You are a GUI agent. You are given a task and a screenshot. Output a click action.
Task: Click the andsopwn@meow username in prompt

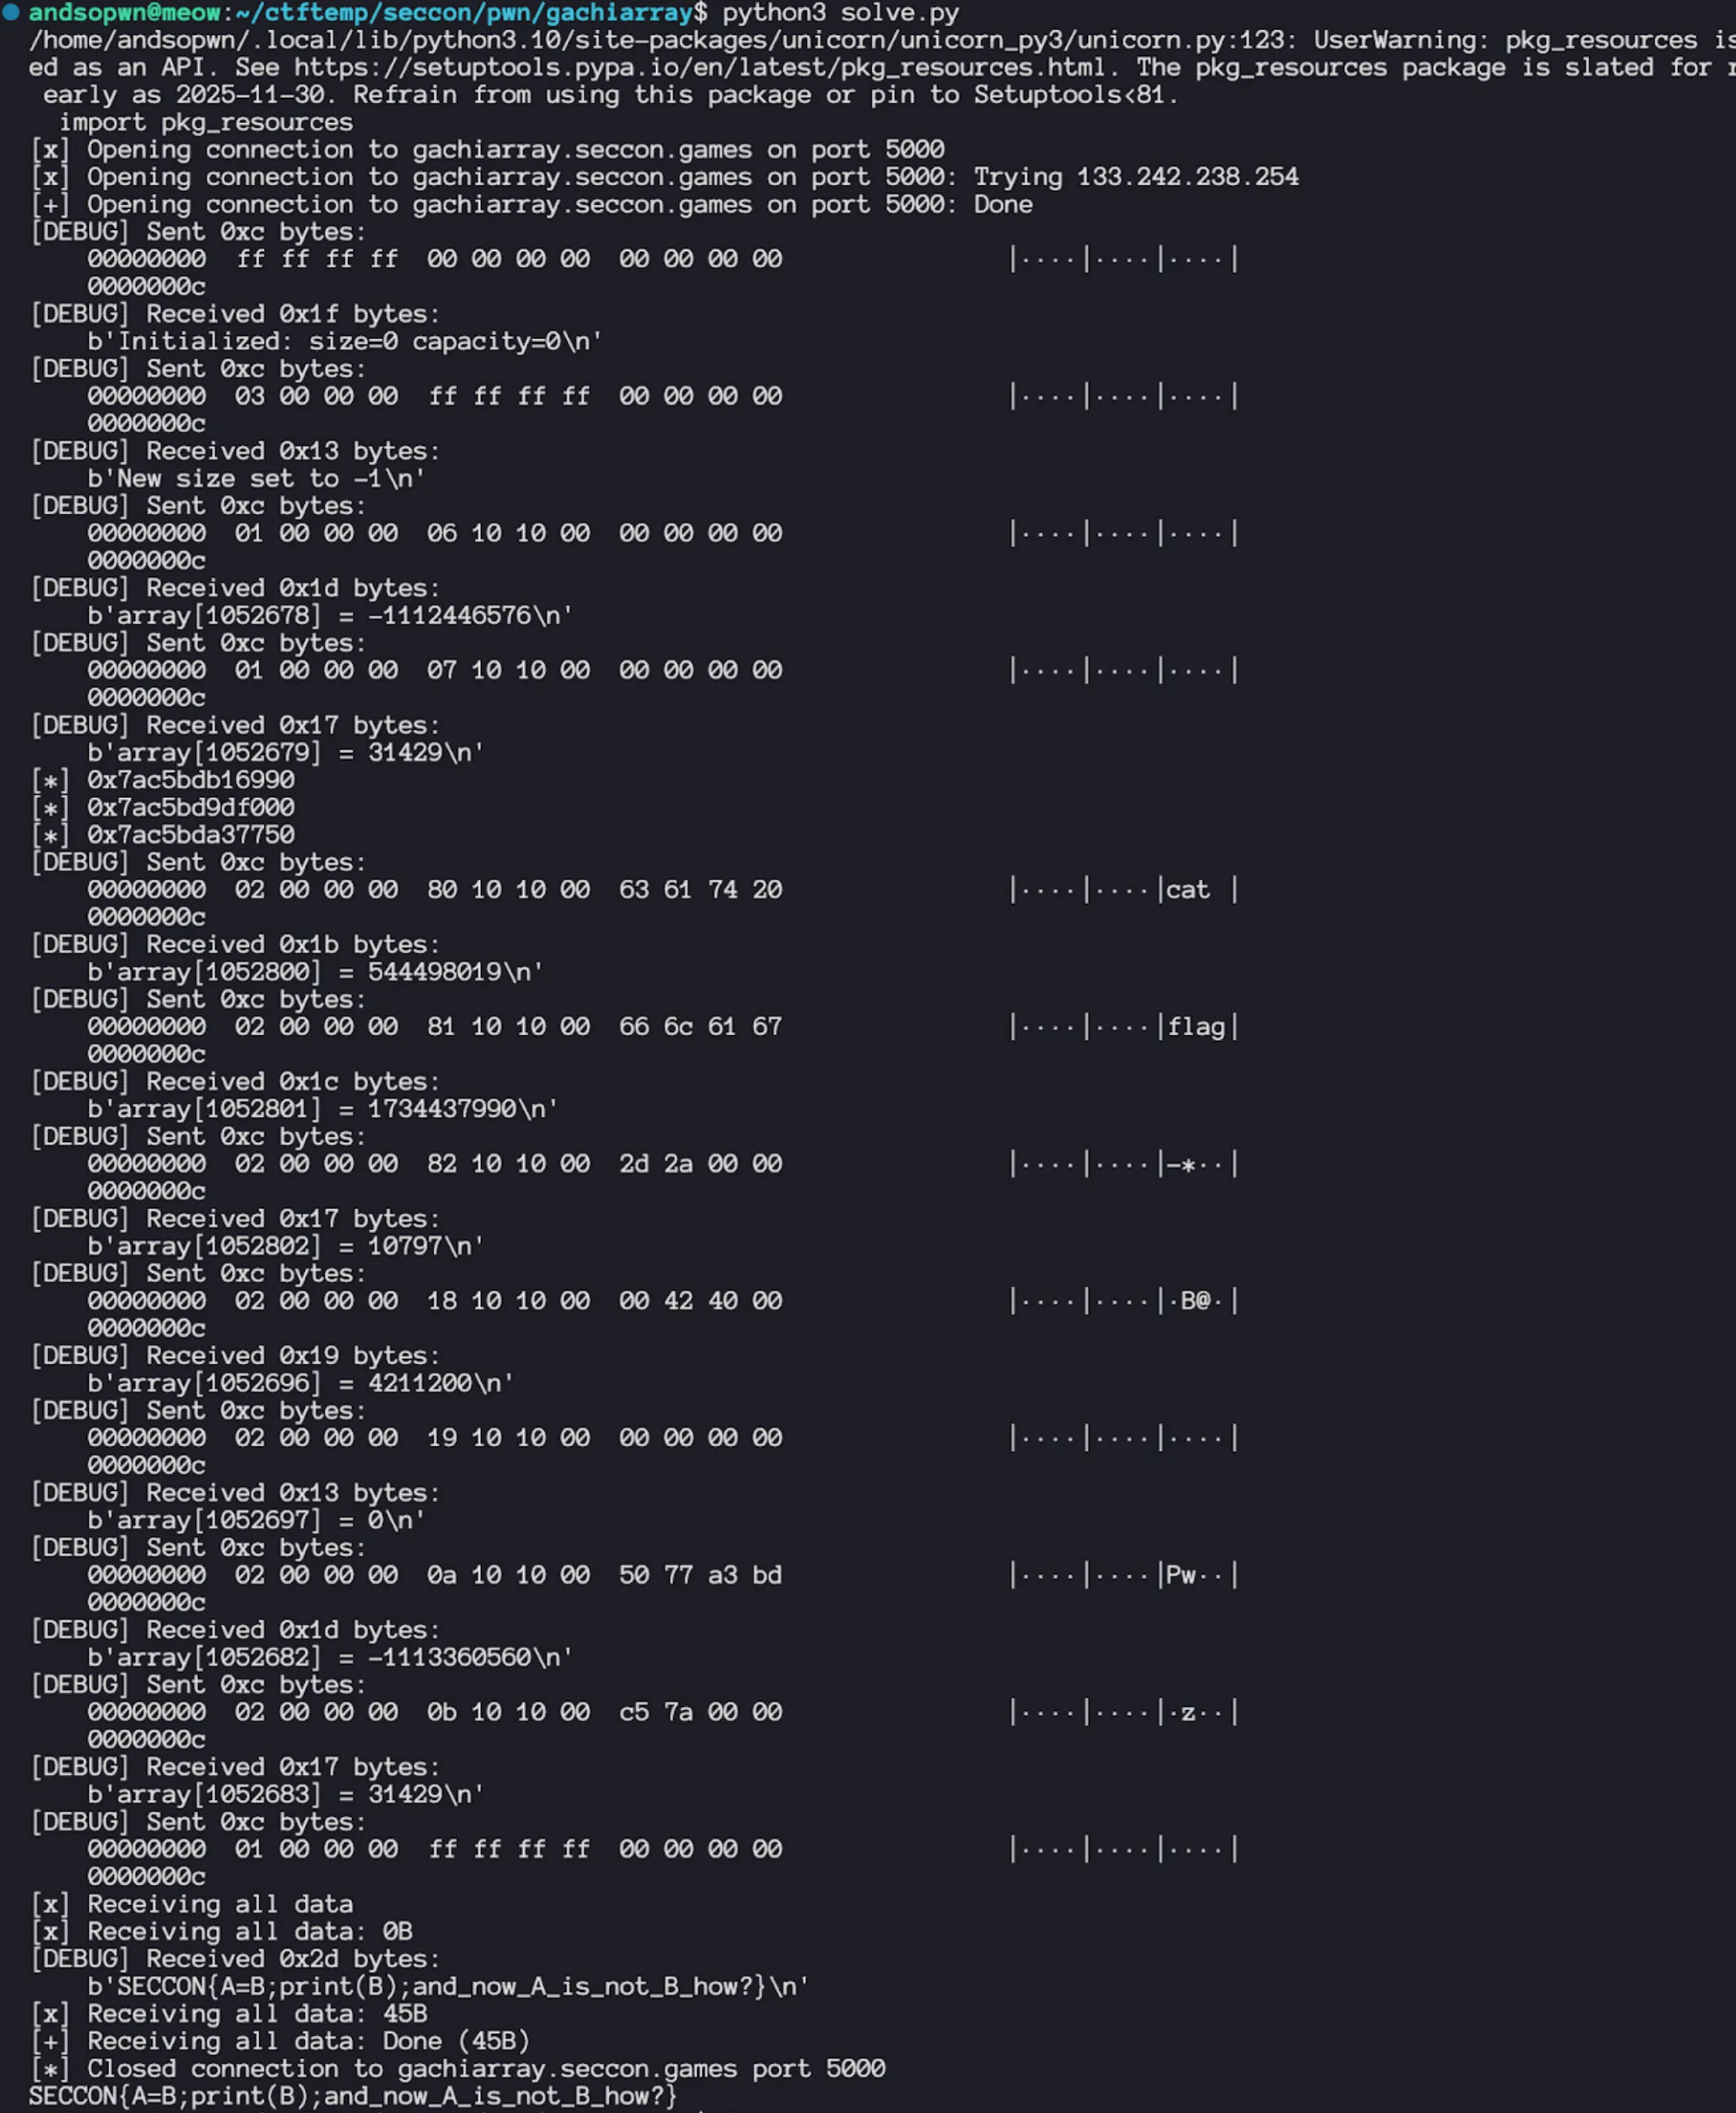point(124,13)
